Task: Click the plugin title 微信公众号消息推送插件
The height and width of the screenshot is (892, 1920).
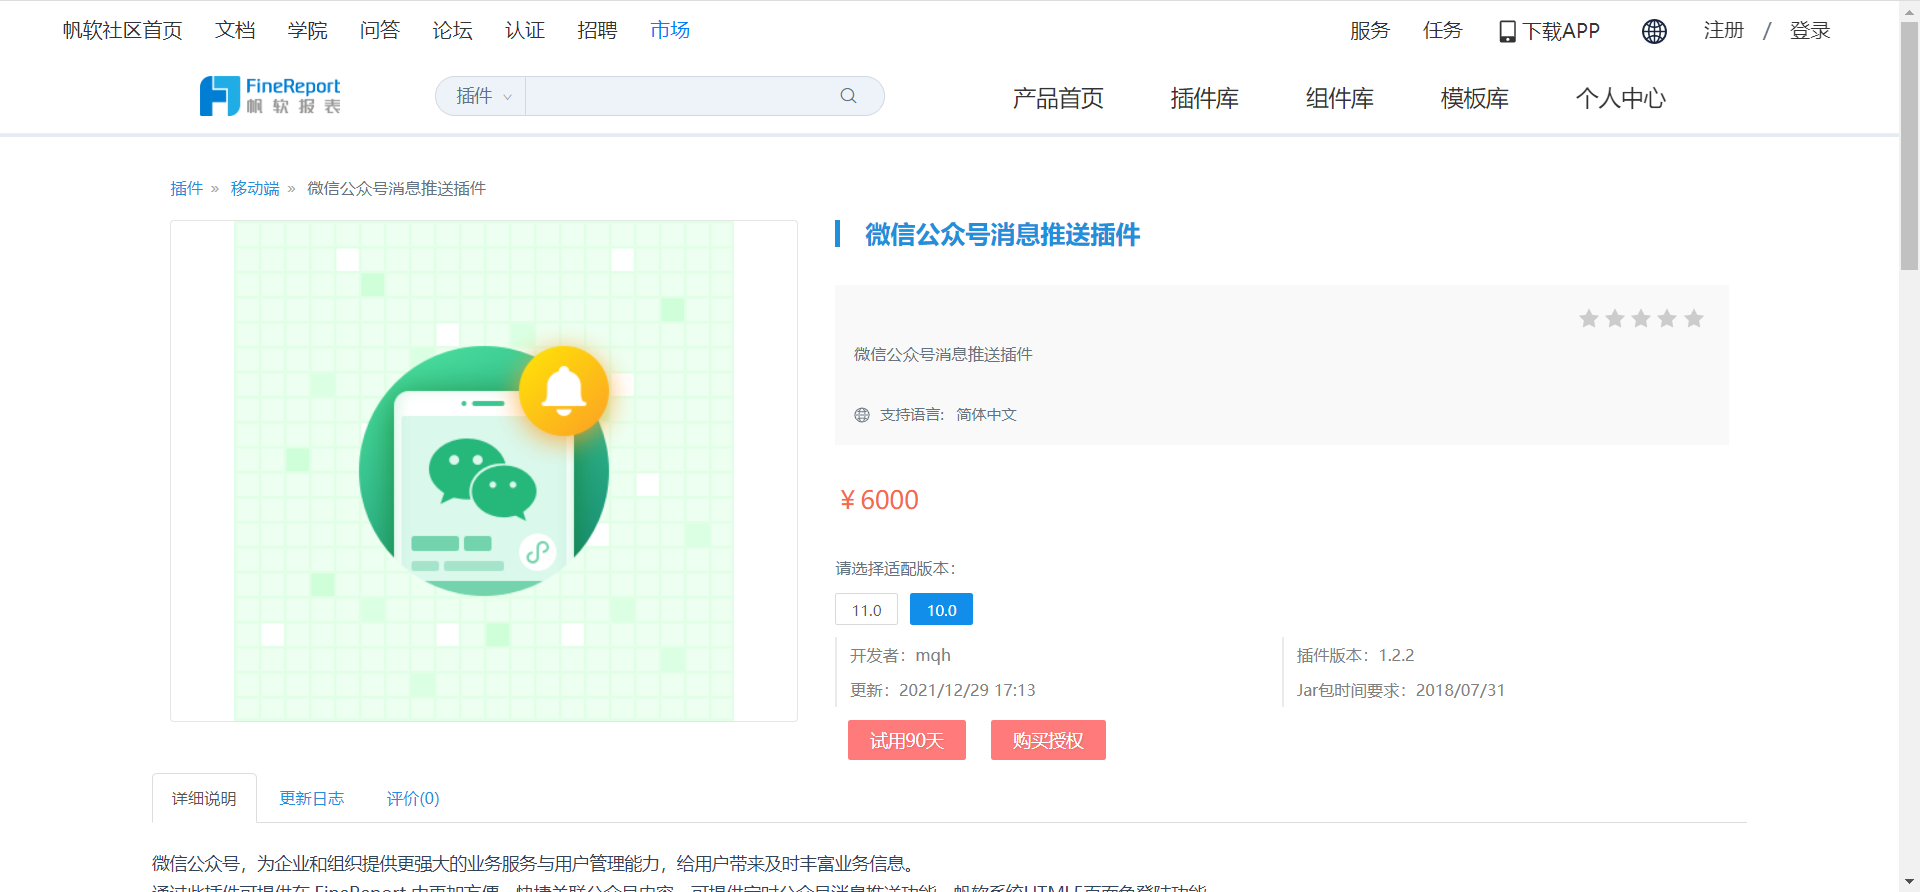Action: [1002, 234]
